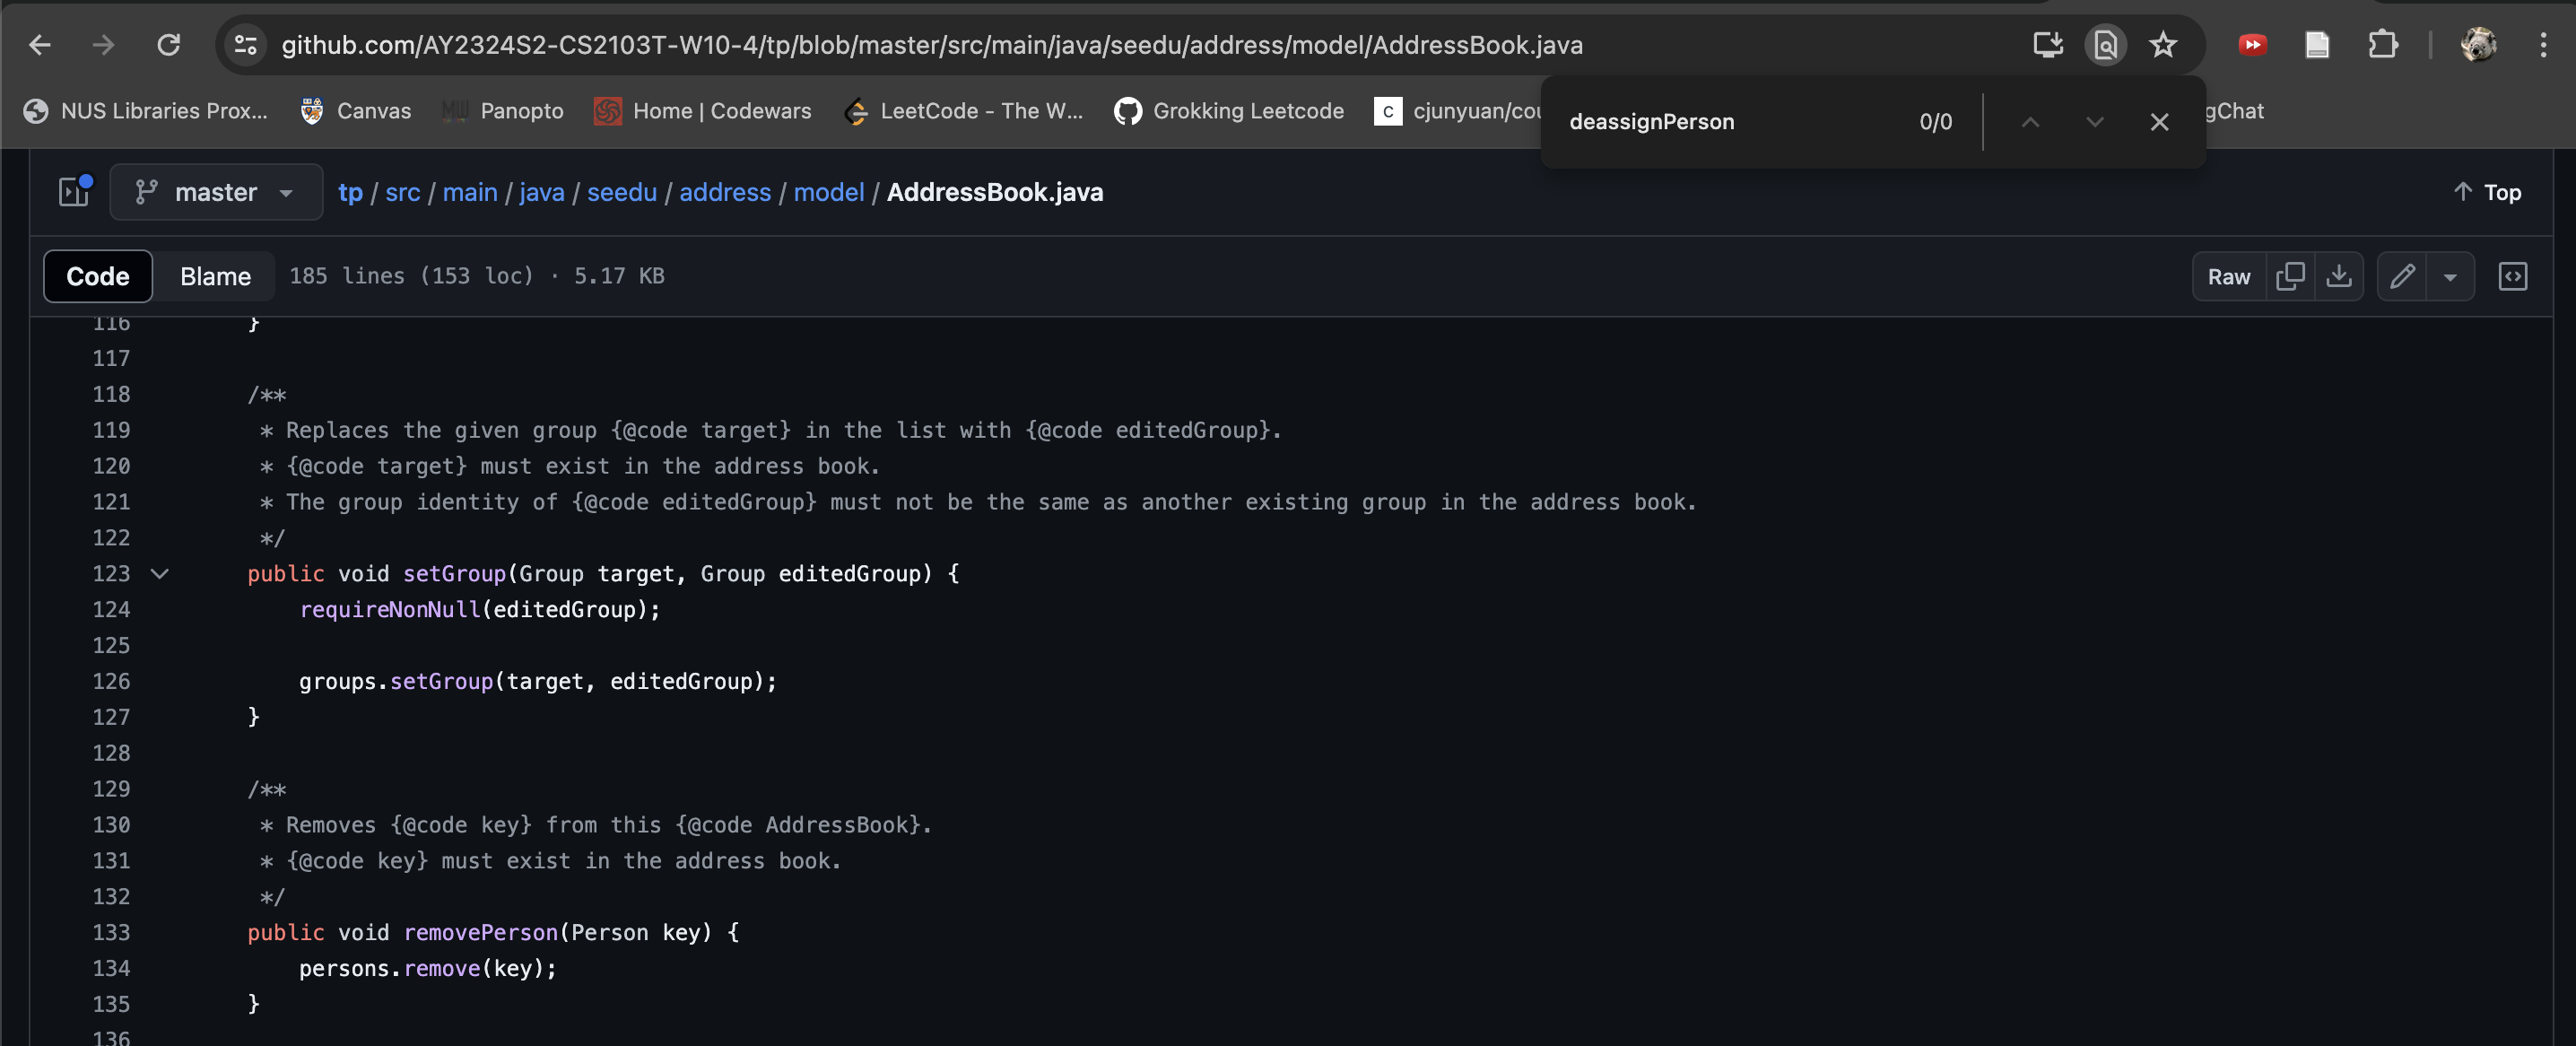
Task: Select the Code tab
Action: pos(98,276)
